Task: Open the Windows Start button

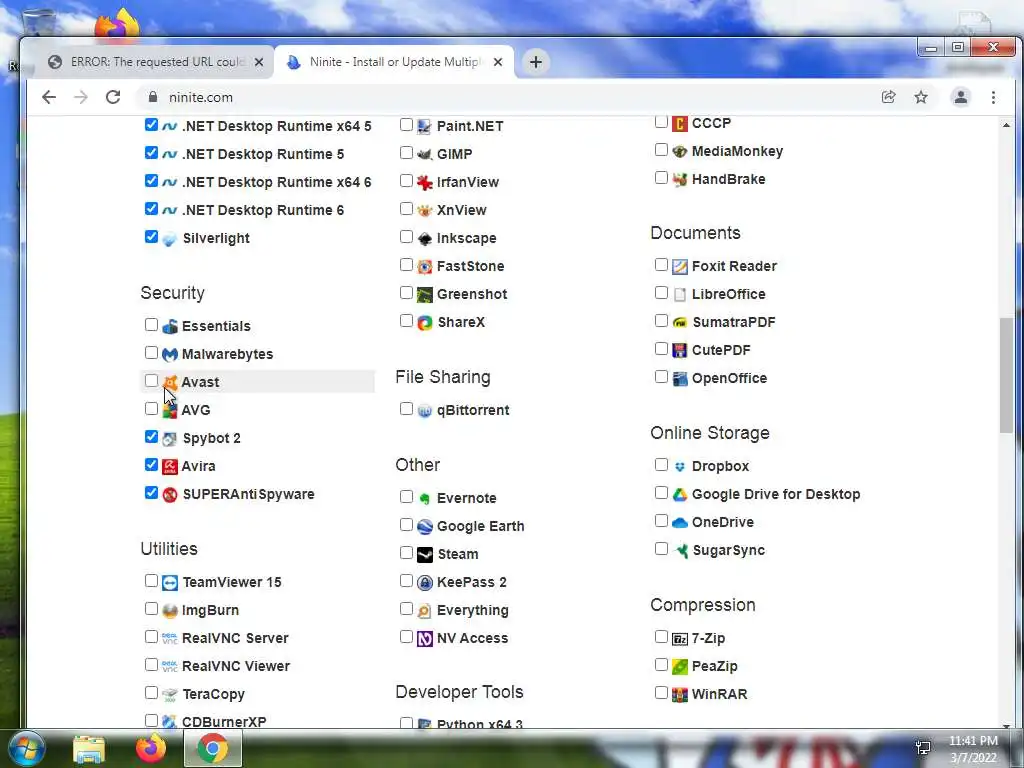Action: point(25,748)
